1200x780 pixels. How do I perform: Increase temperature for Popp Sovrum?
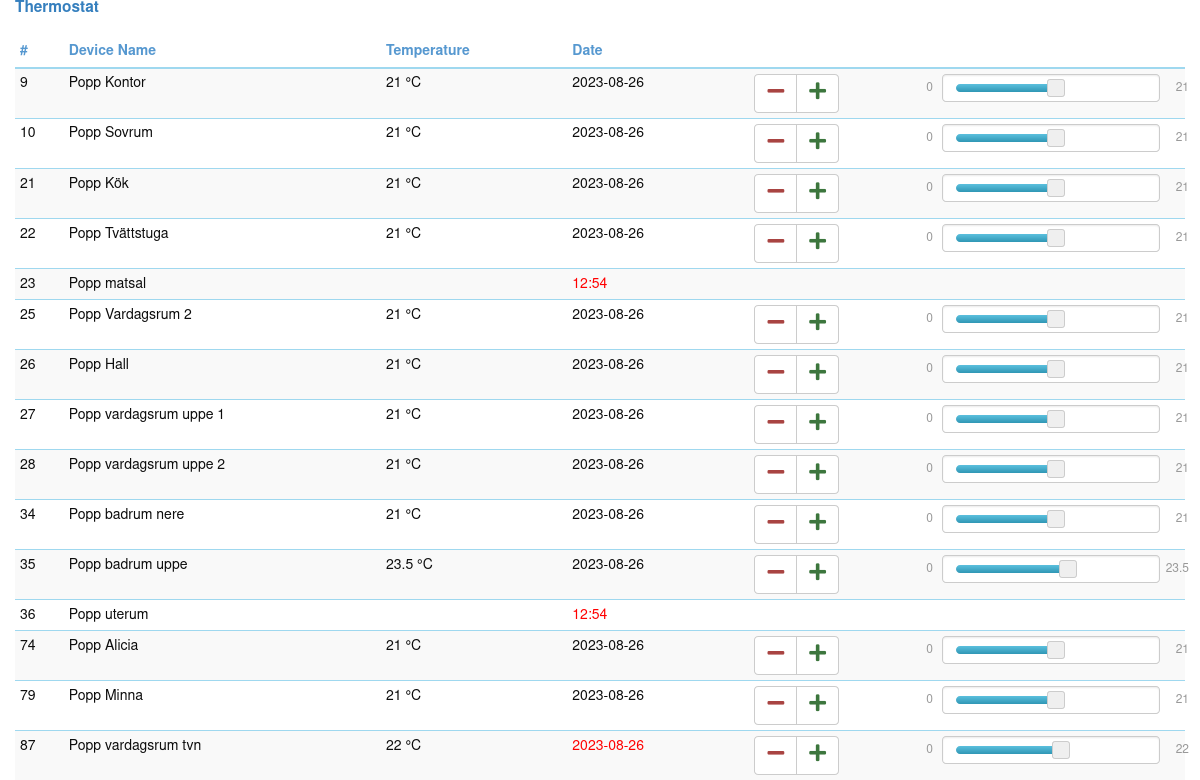[817, 143]
